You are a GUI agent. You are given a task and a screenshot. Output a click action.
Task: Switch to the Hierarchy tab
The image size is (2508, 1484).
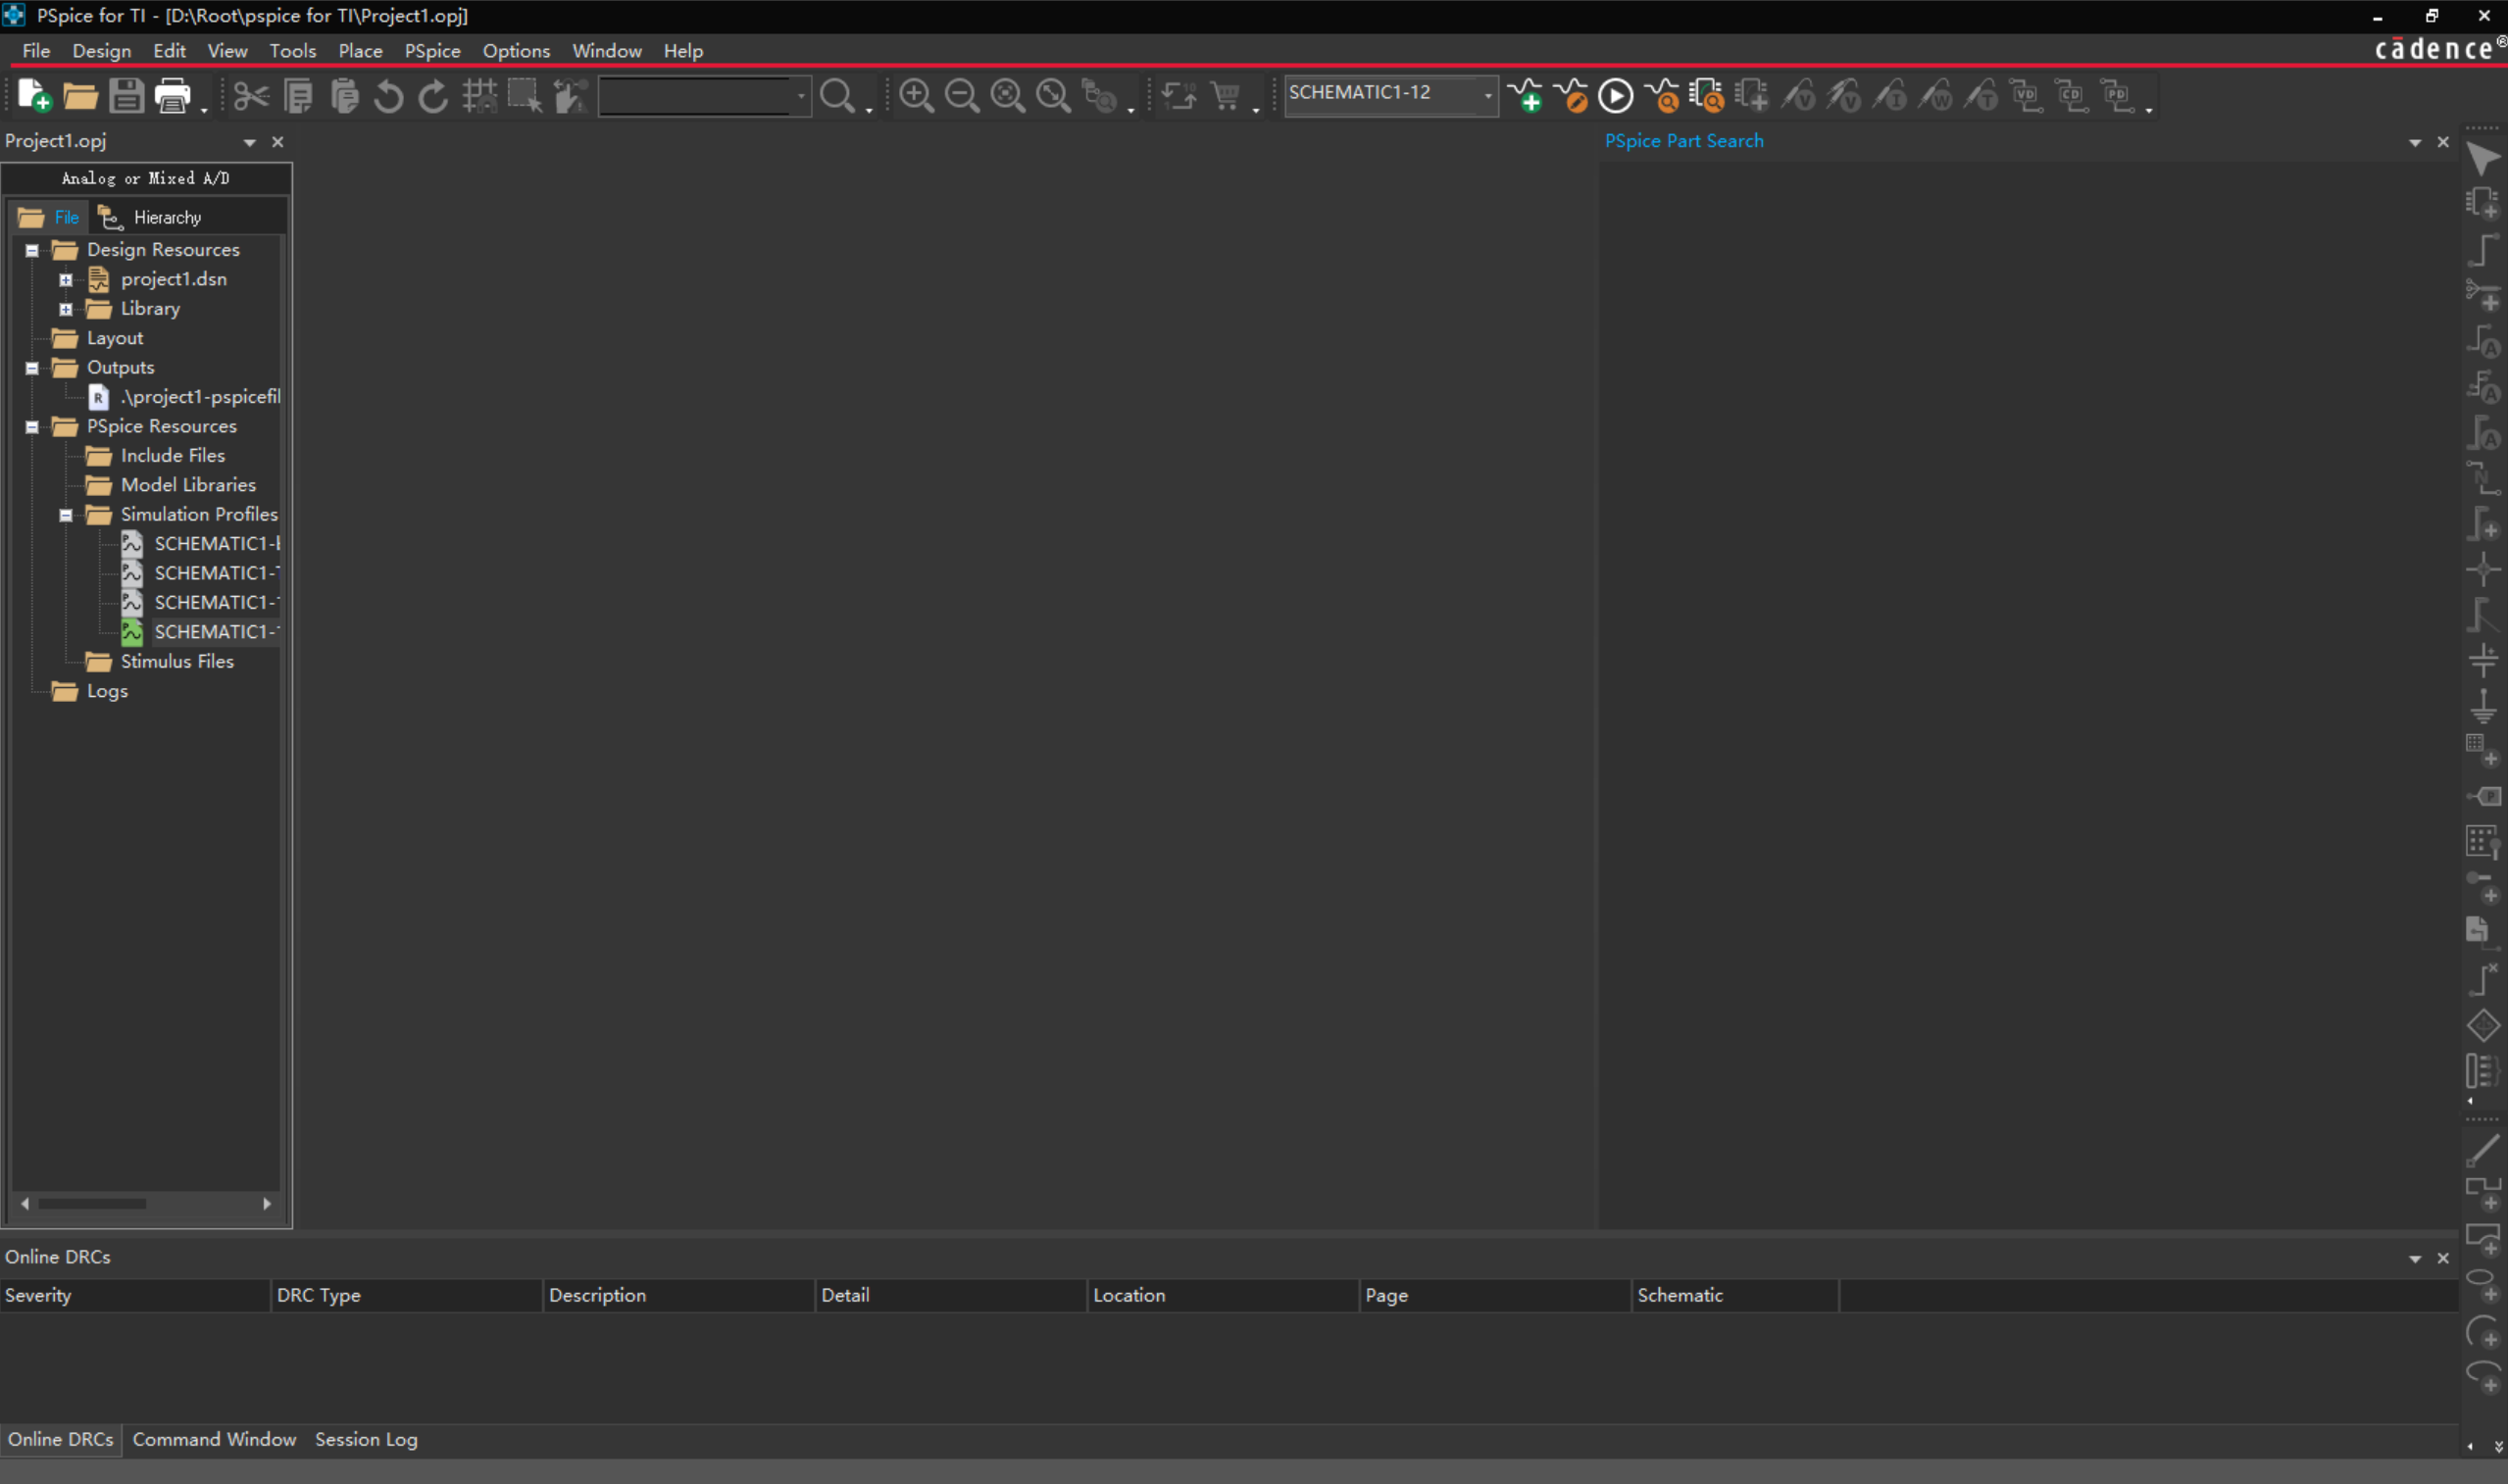[166, 217]
